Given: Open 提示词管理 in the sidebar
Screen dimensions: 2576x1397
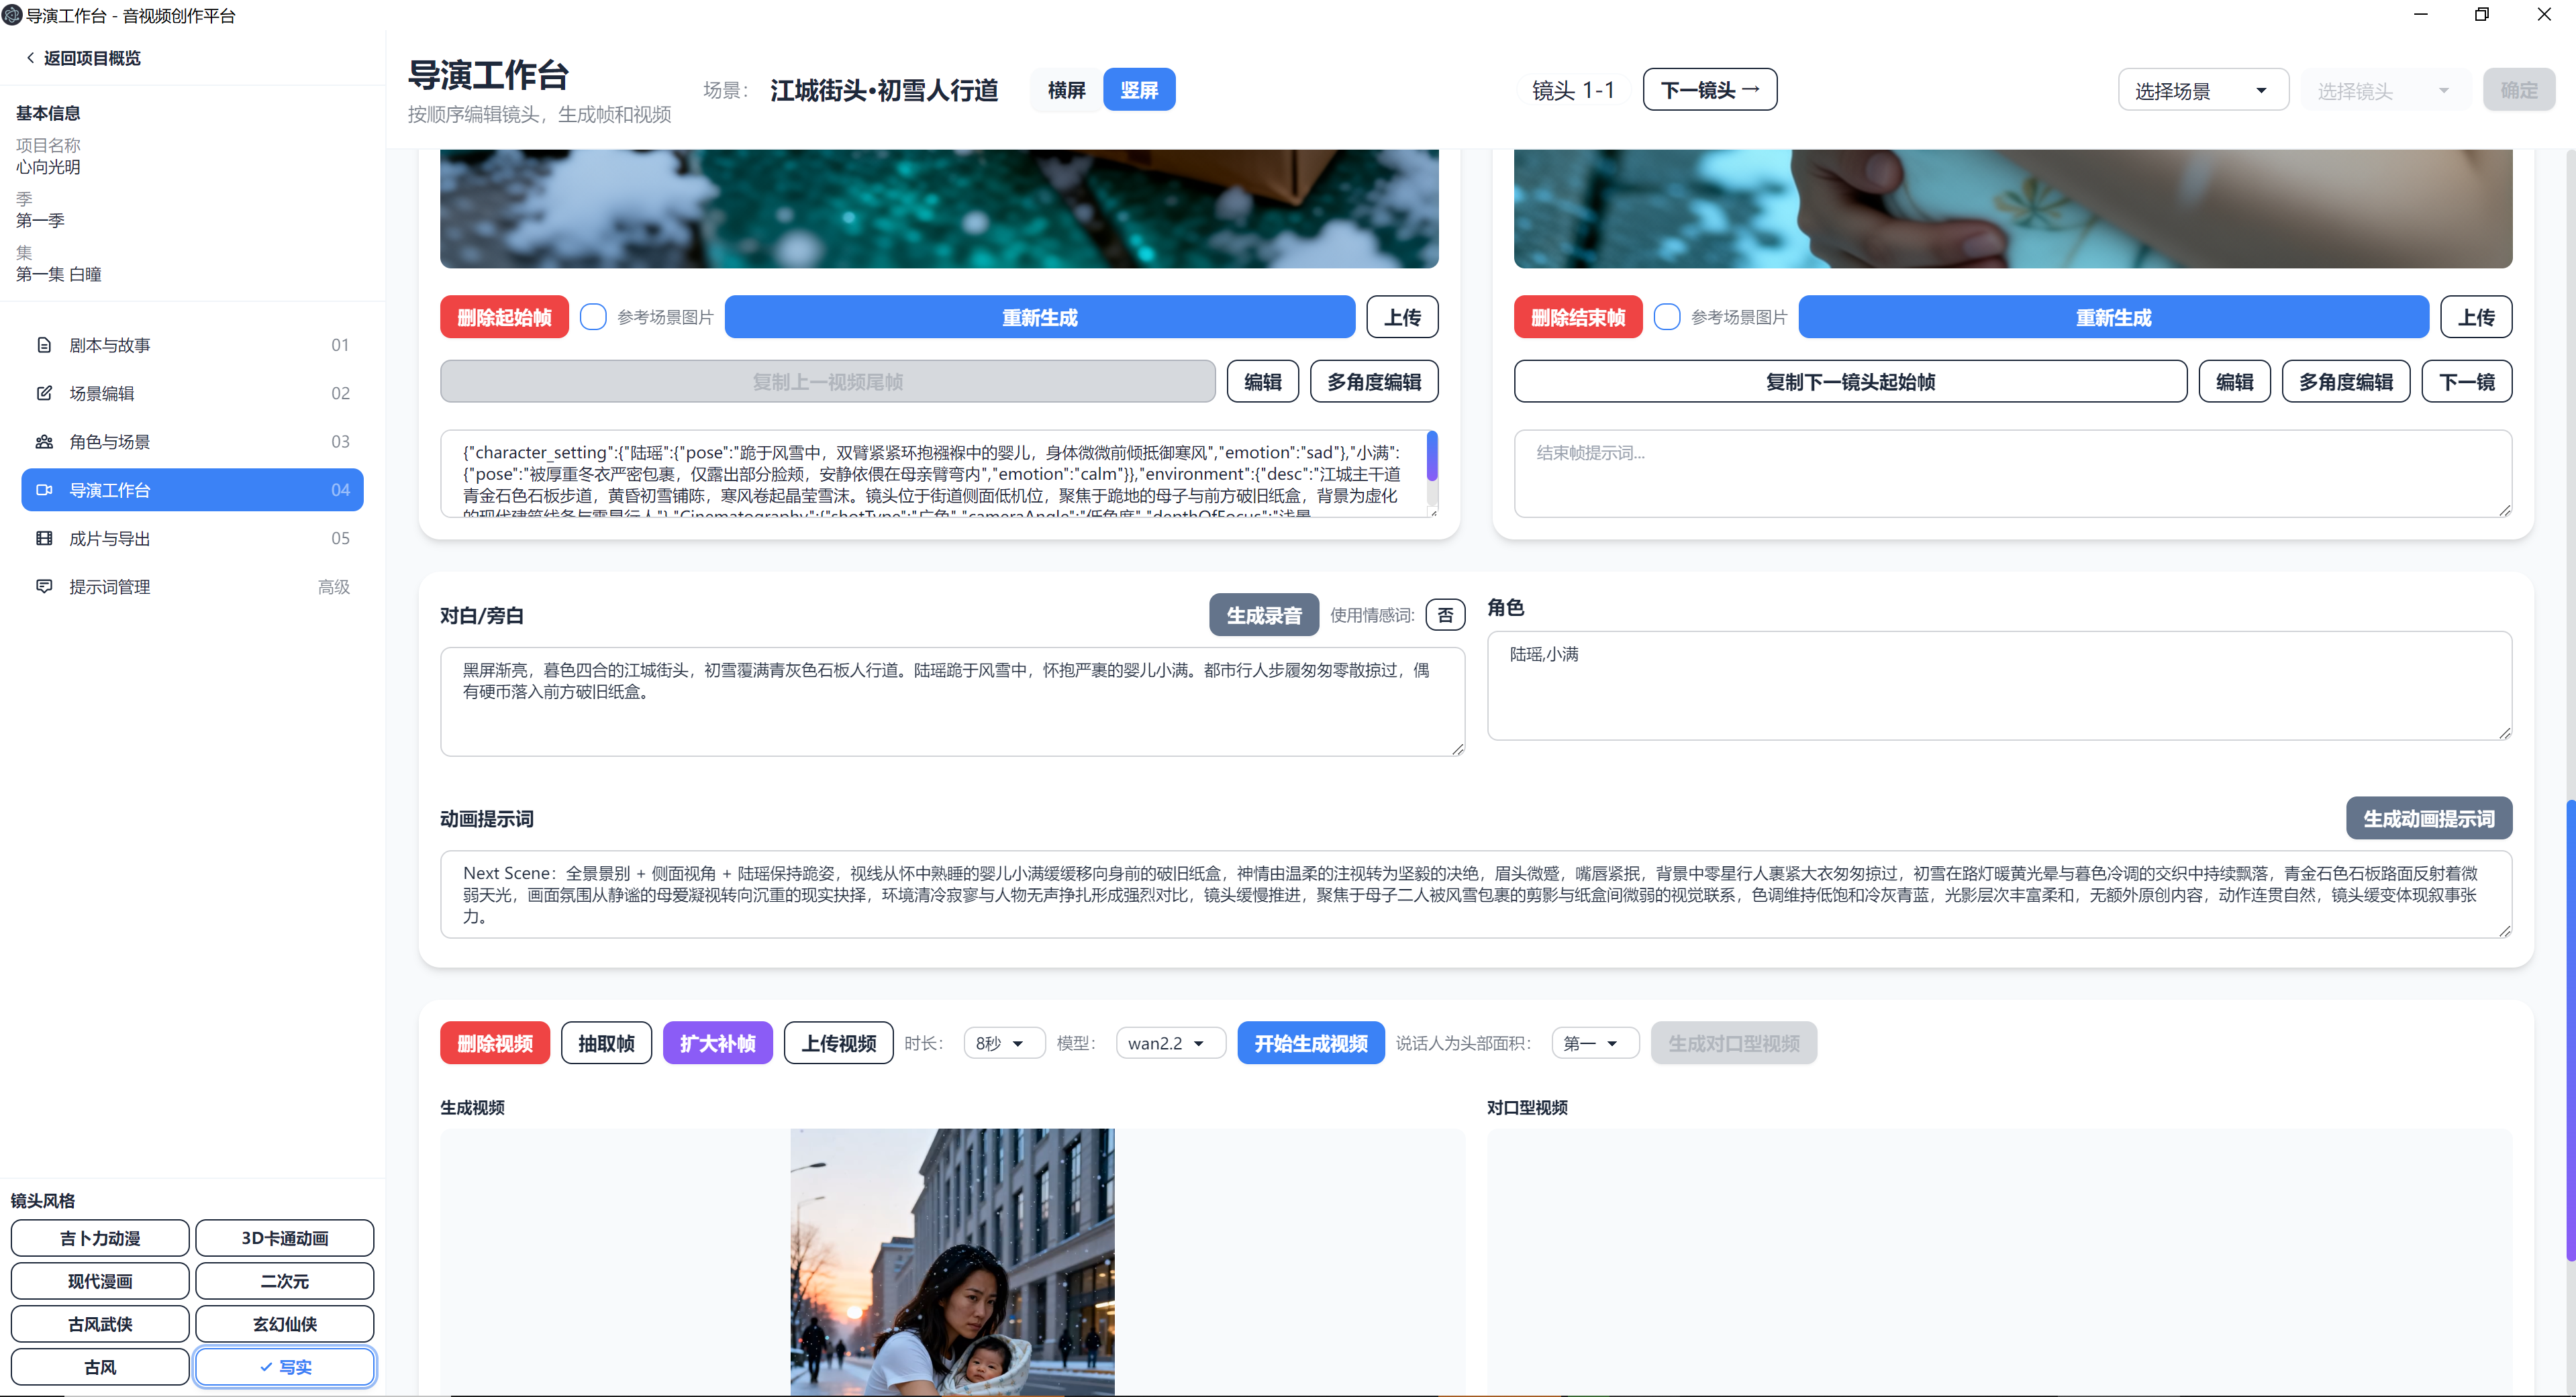Looking at the screenshot, I should coord(192,586).
